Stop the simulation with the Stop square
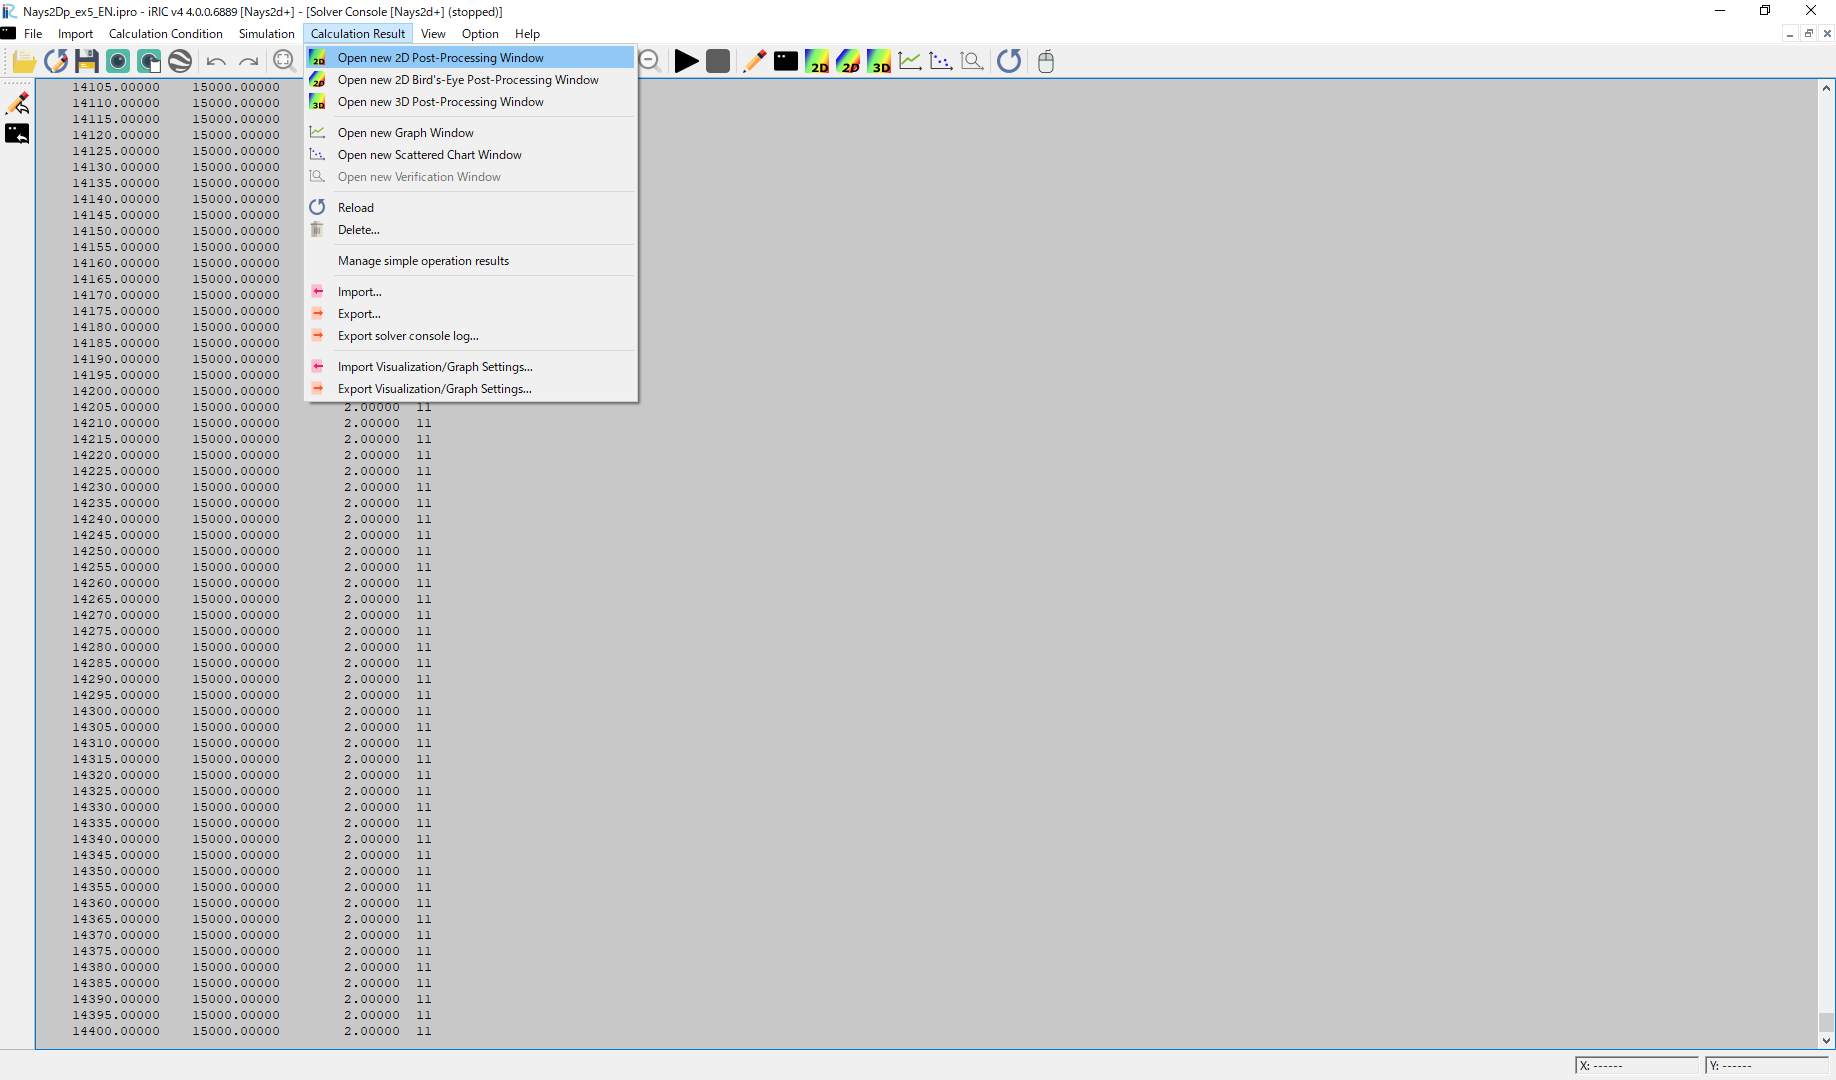 717,61
